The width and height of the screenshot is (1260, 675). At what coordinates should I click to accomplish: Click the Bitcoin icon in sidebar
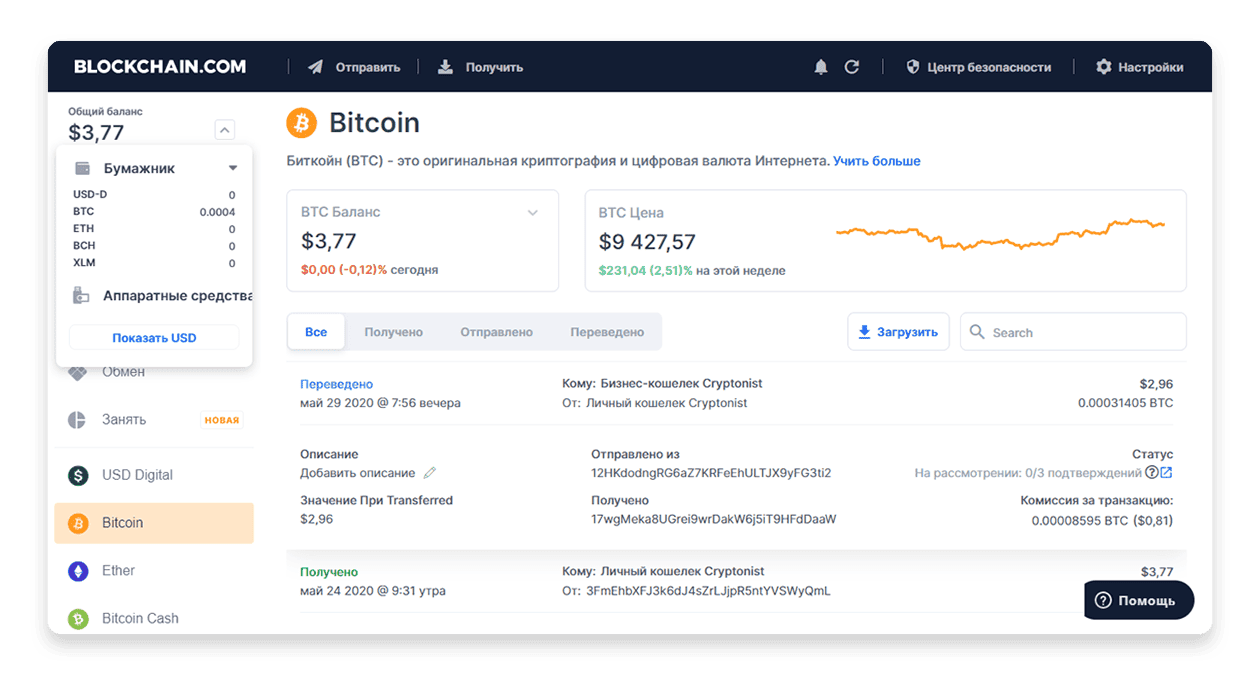(78, 523)
